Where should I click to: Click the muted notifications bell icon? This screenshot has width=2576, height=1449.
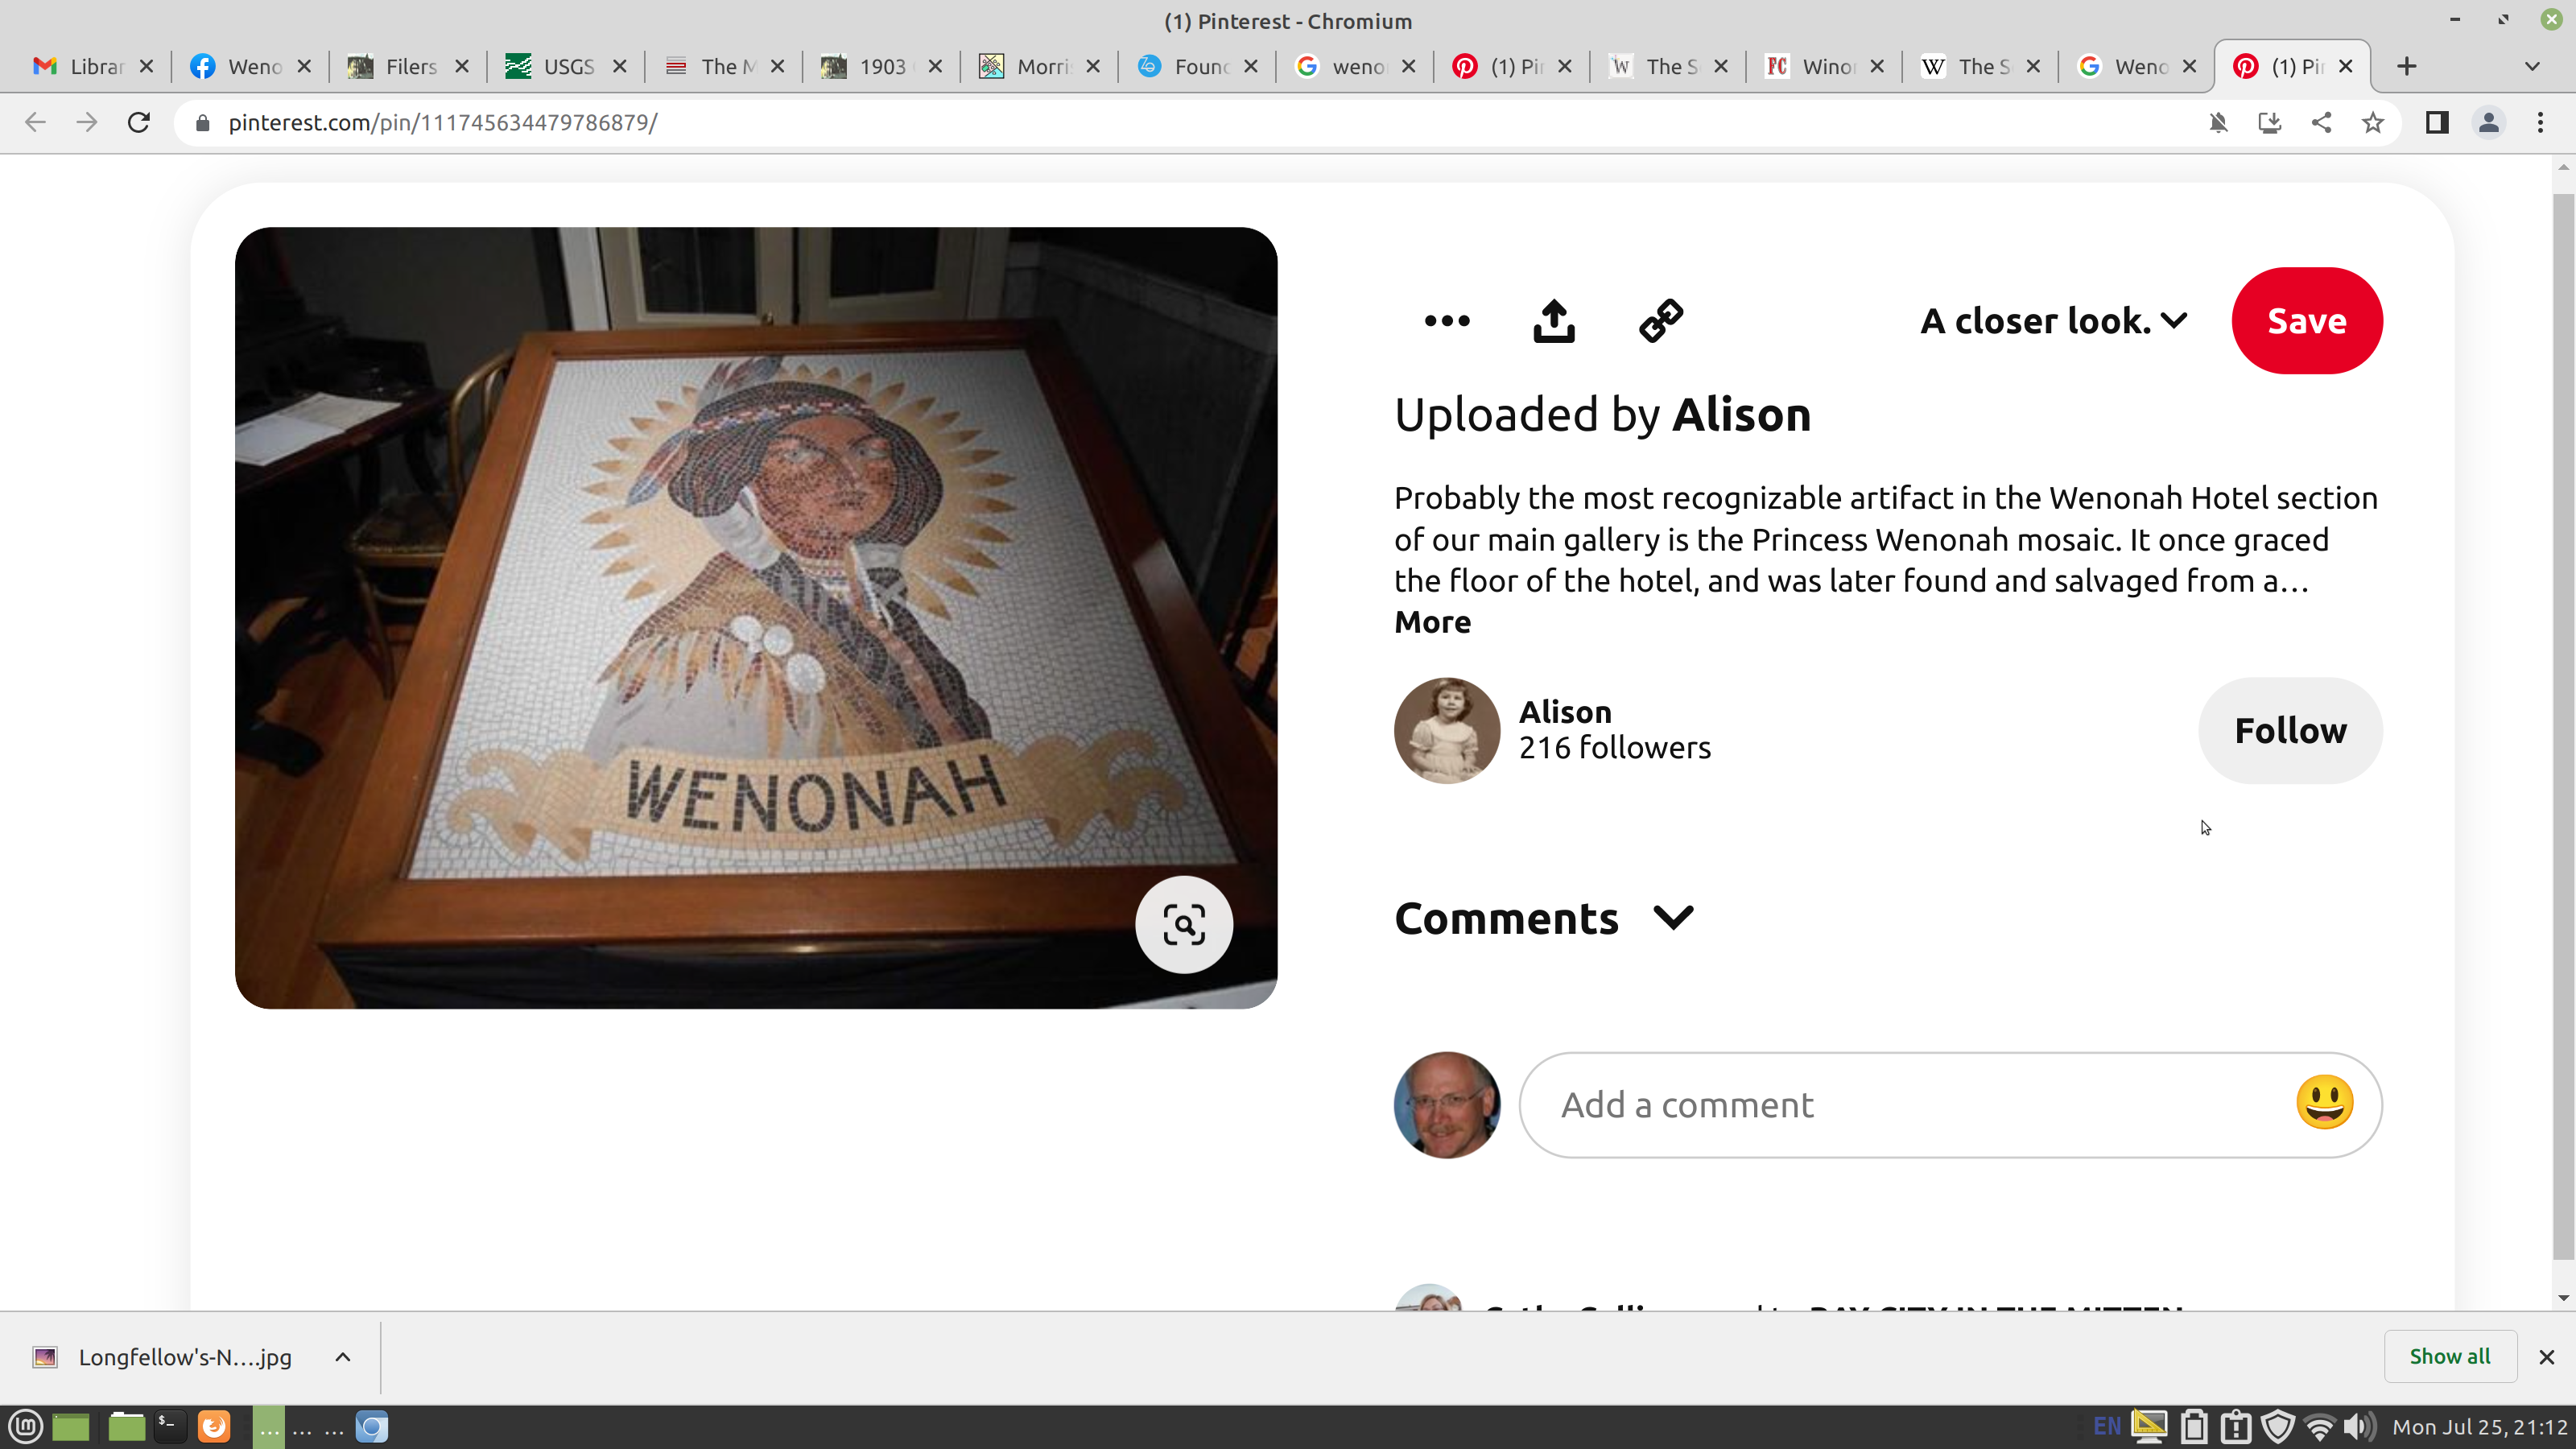2218,122
